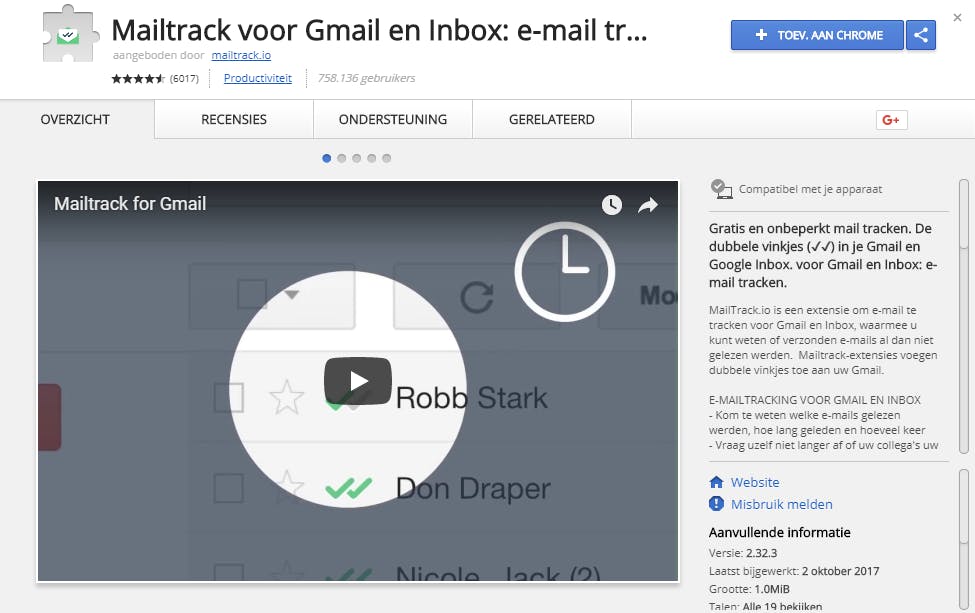Click the Mailtrack puzzle-piece extension icon

(x=70, y=34)
